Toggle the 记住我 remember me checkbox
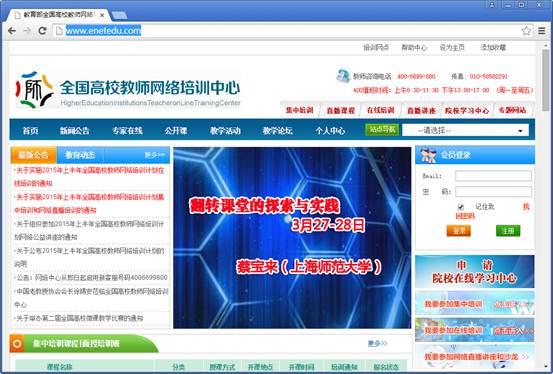This screenshot has height=374, width=553. tap(461, 207)
